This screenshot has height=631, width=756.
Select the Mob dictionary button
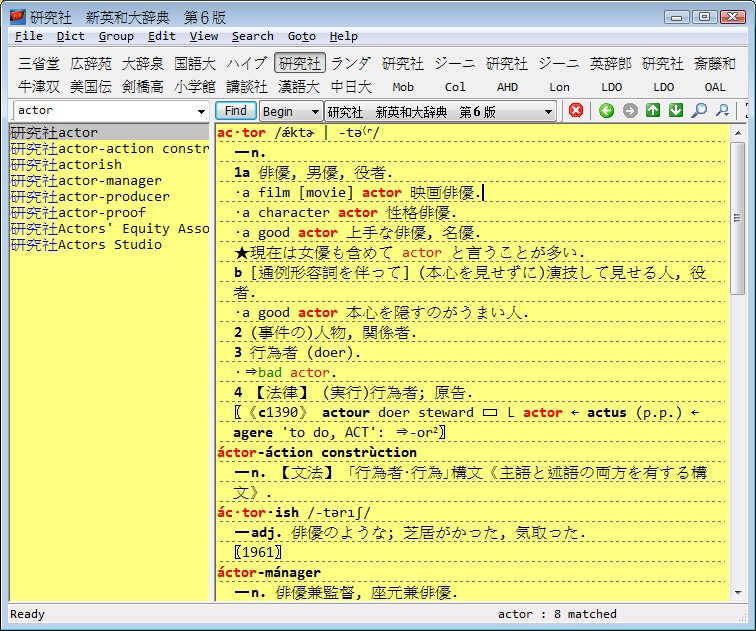pyautogui.click(x=403, y=87)
